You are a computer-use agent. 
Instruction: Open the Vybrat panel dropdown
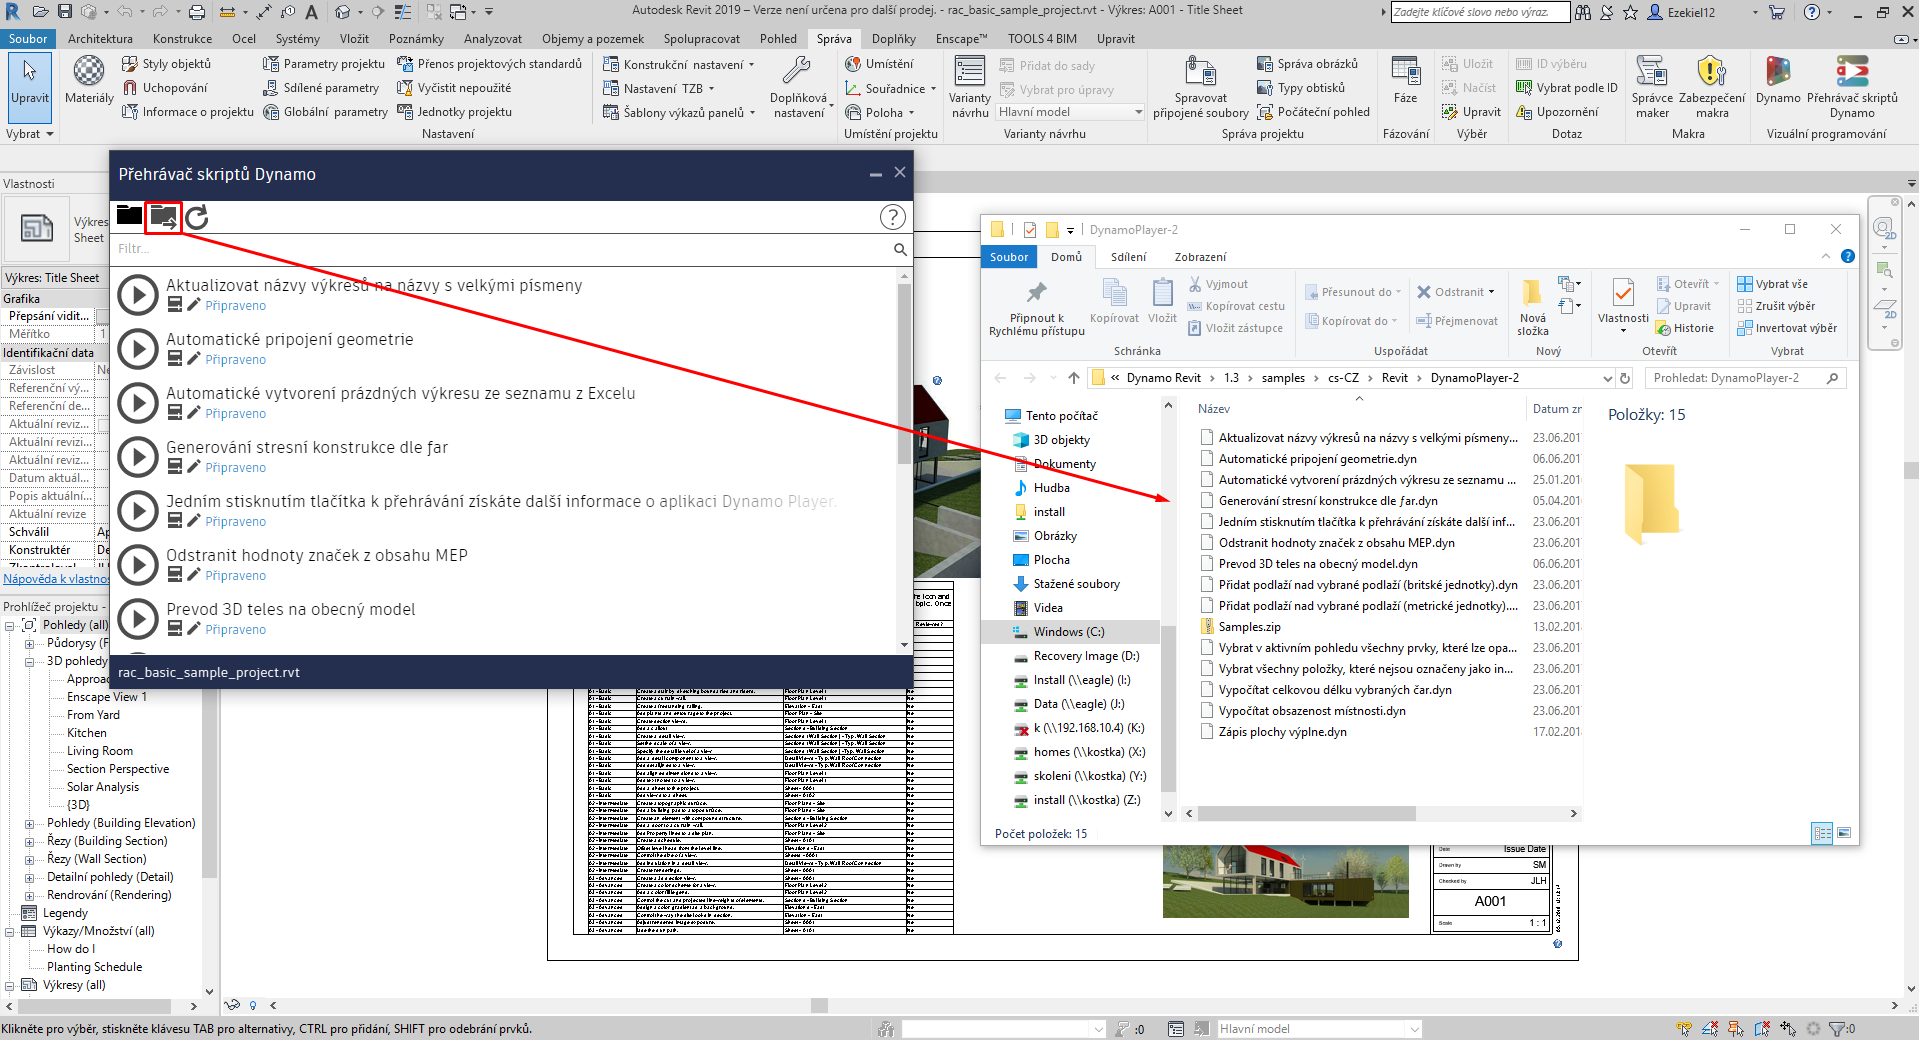tap(29, 134)
